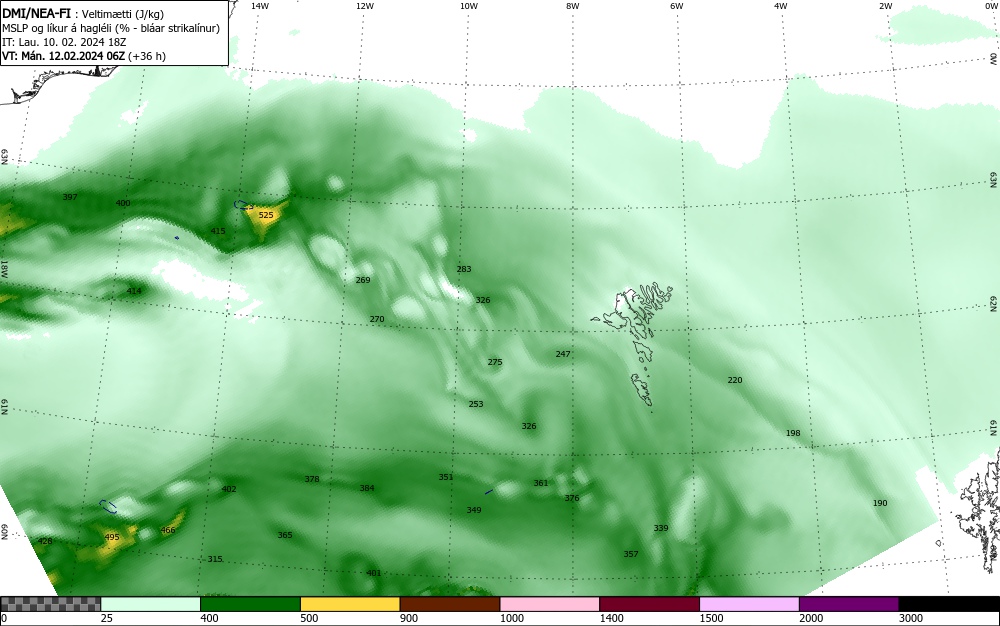Click the 414 map value

134,291
